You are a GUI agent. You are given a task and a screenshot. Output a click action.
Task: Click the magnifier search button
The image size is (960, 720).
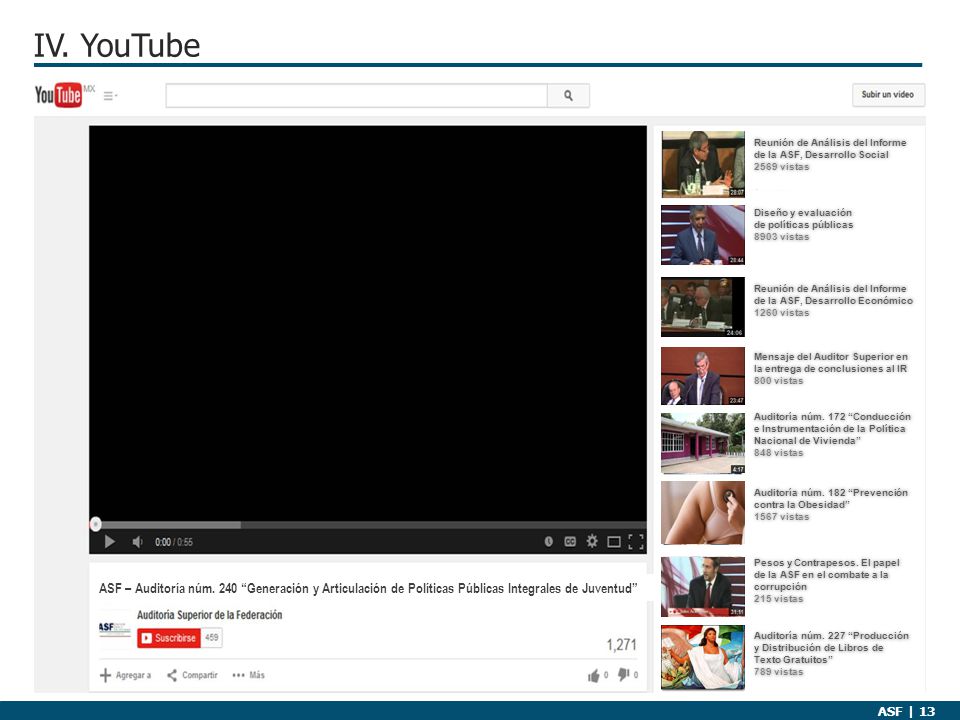pos(568,96)
